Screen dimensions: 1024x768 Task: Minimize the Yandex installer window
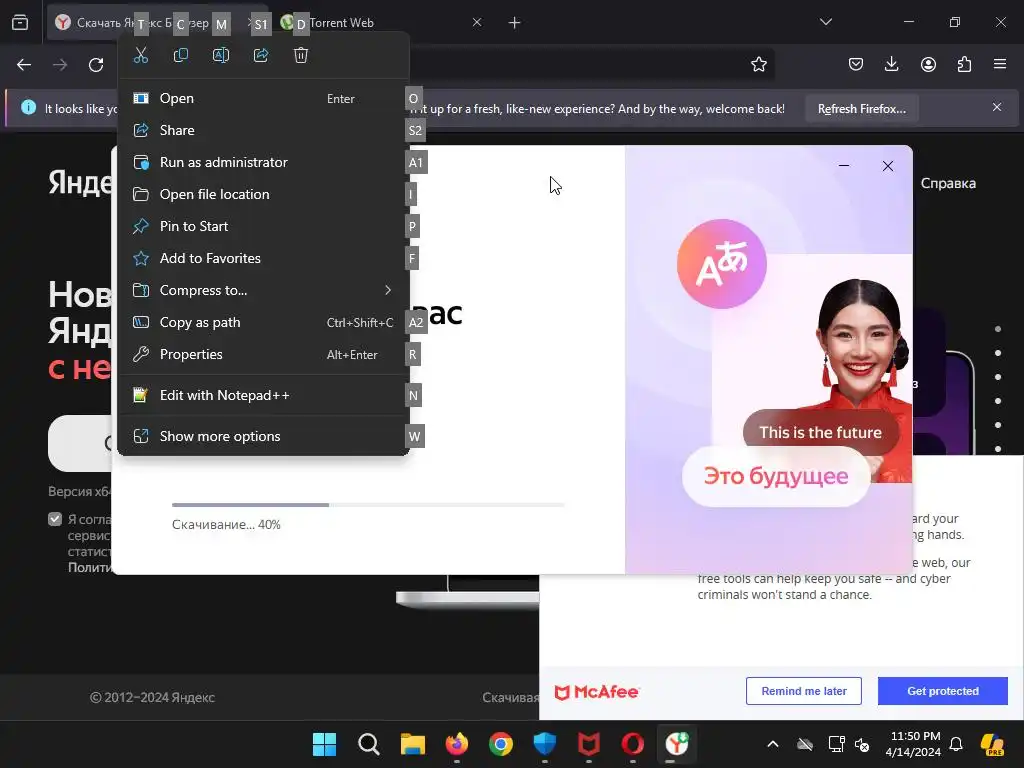(844, 166)
